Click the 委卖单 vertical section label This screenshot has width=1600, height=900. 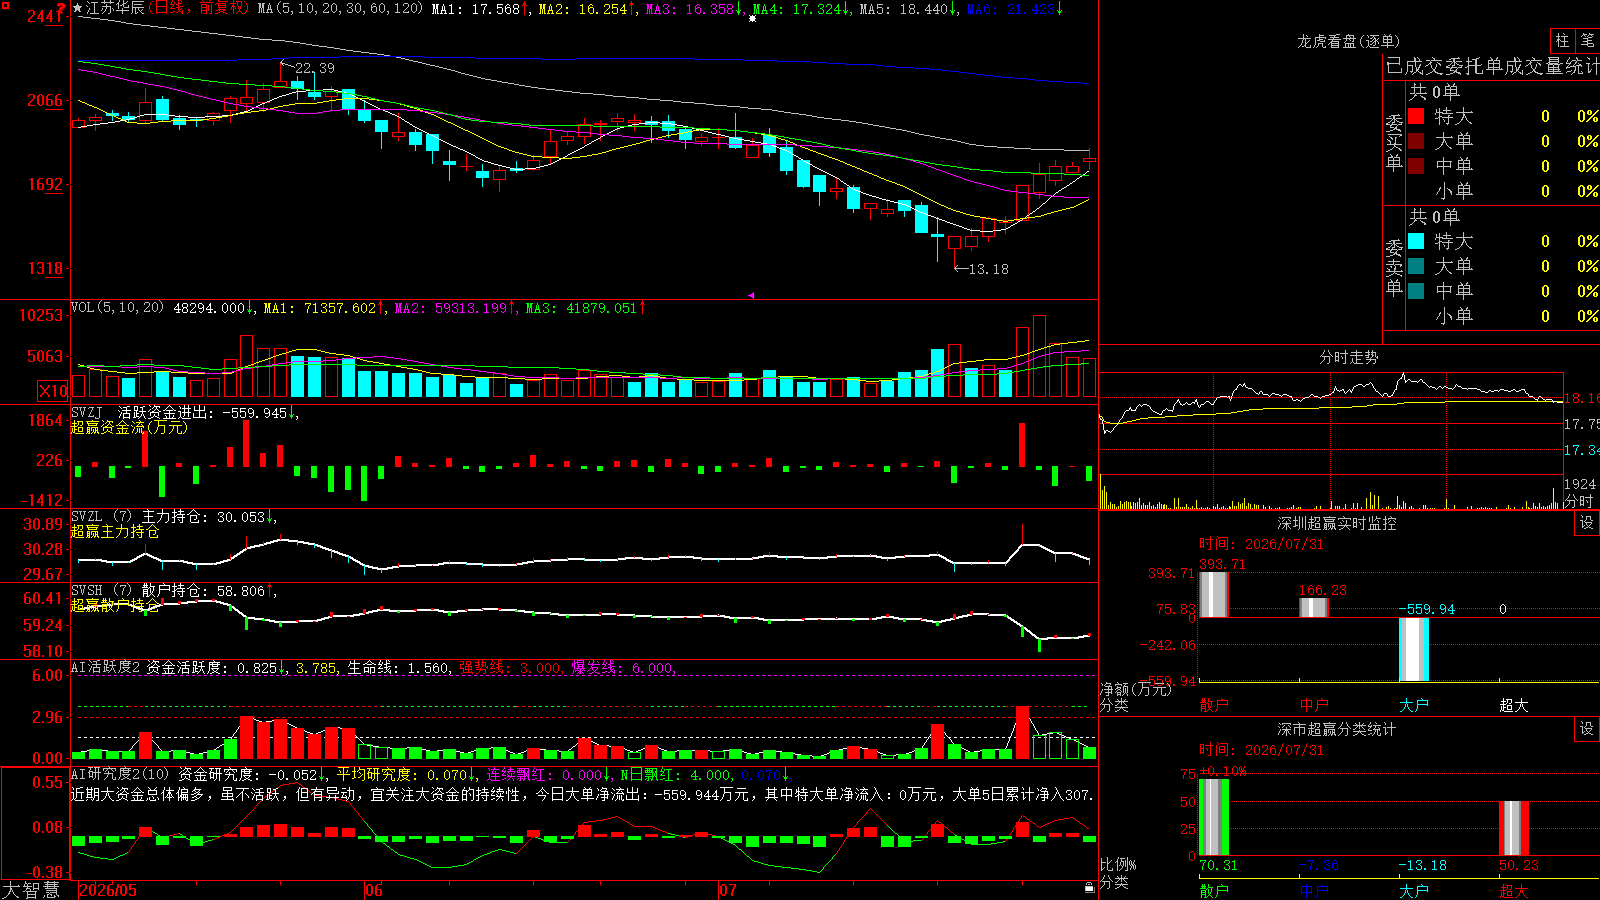click(1394, 267)
